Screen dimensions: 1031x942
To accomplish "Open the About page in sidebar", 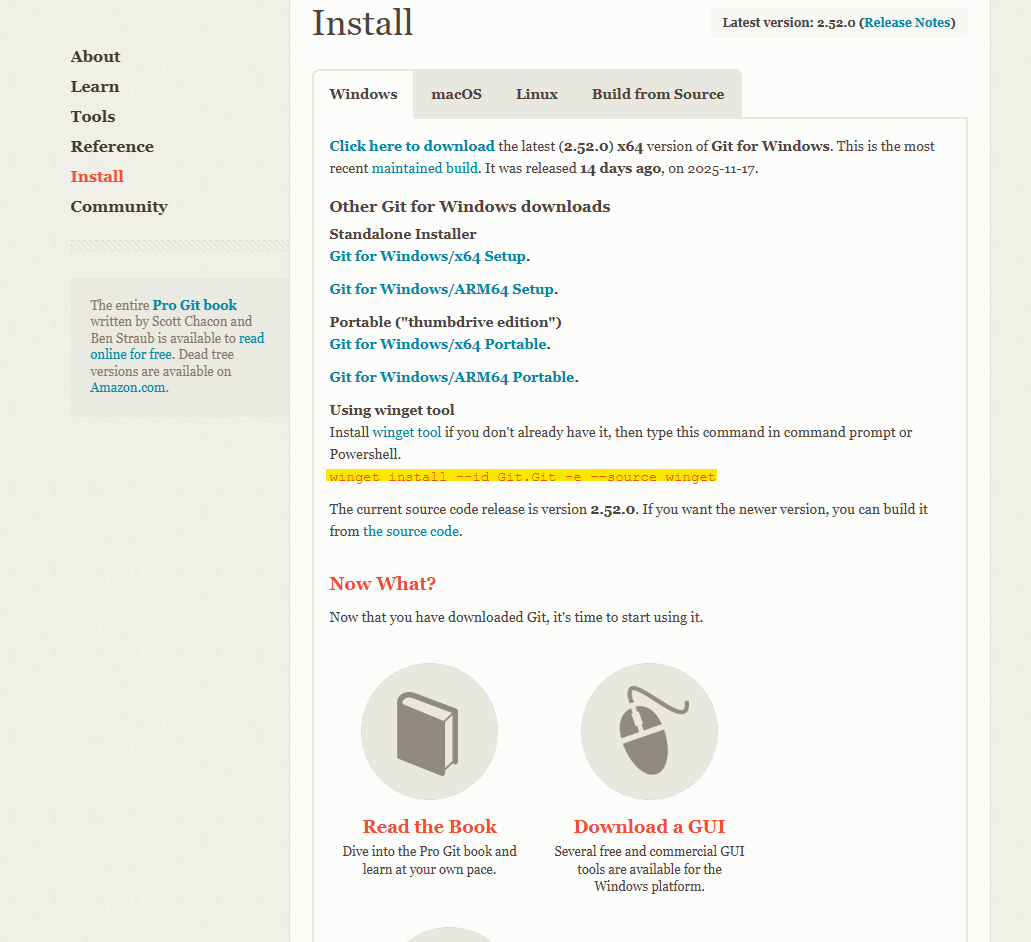I will point(95,57).
